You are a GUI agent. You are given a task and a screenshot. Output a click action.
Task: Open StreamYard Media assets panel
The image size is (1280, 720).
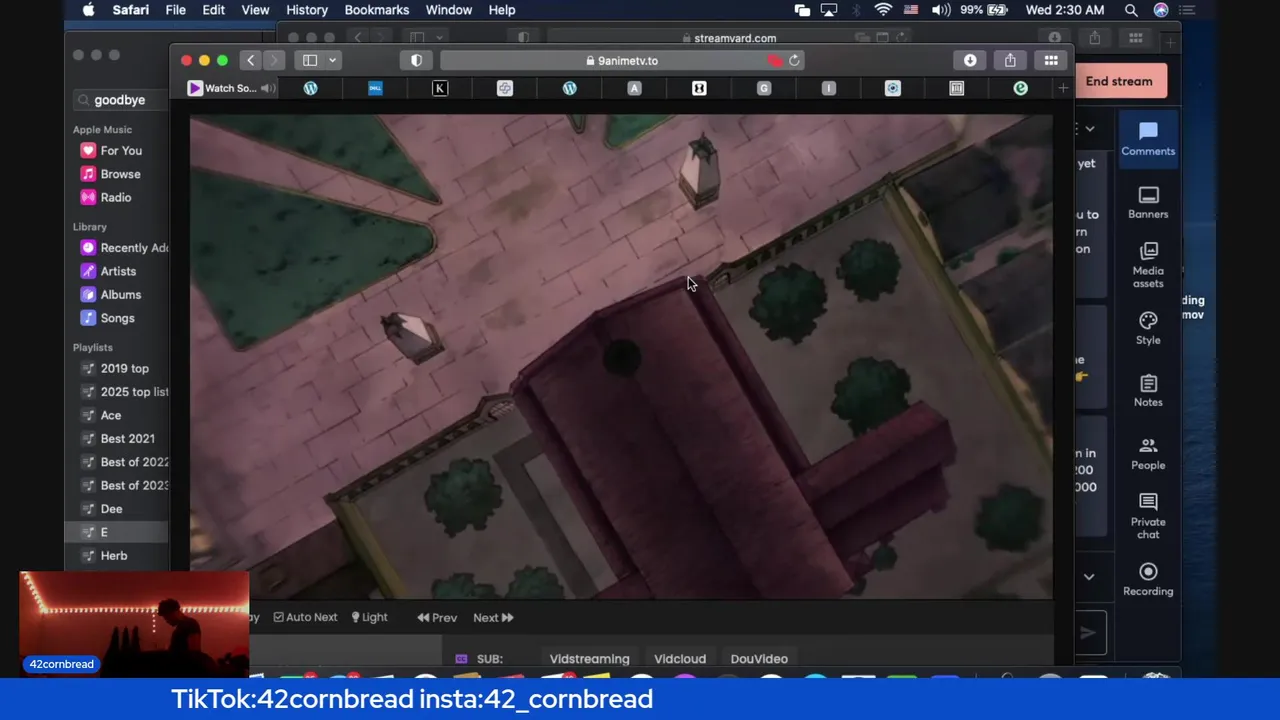1148,265
